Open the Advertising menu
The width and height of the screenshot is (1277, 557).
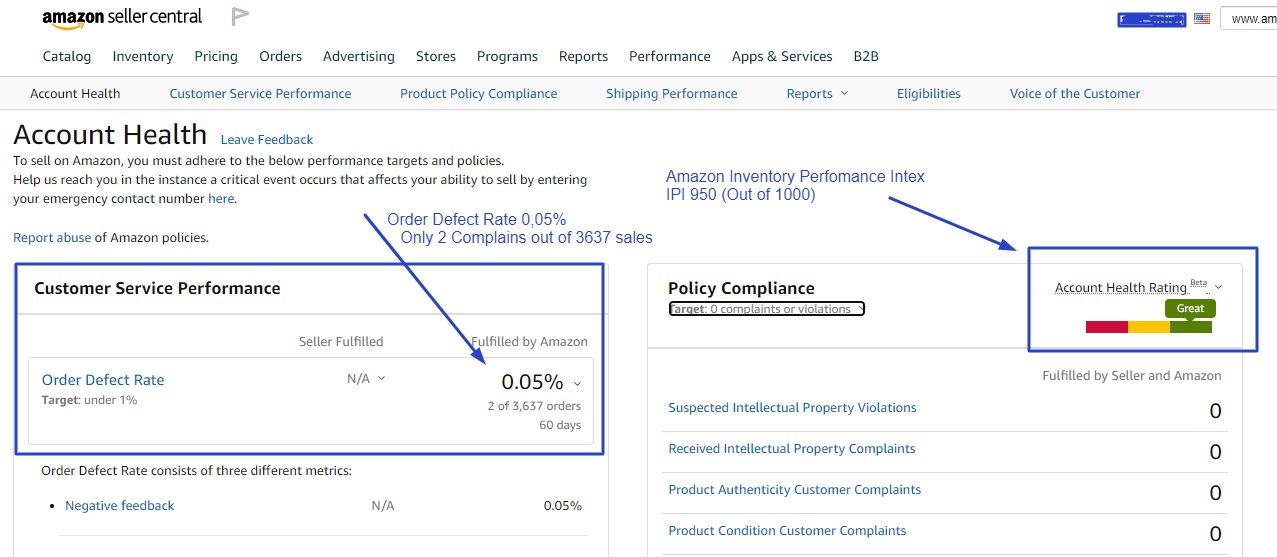359,56
